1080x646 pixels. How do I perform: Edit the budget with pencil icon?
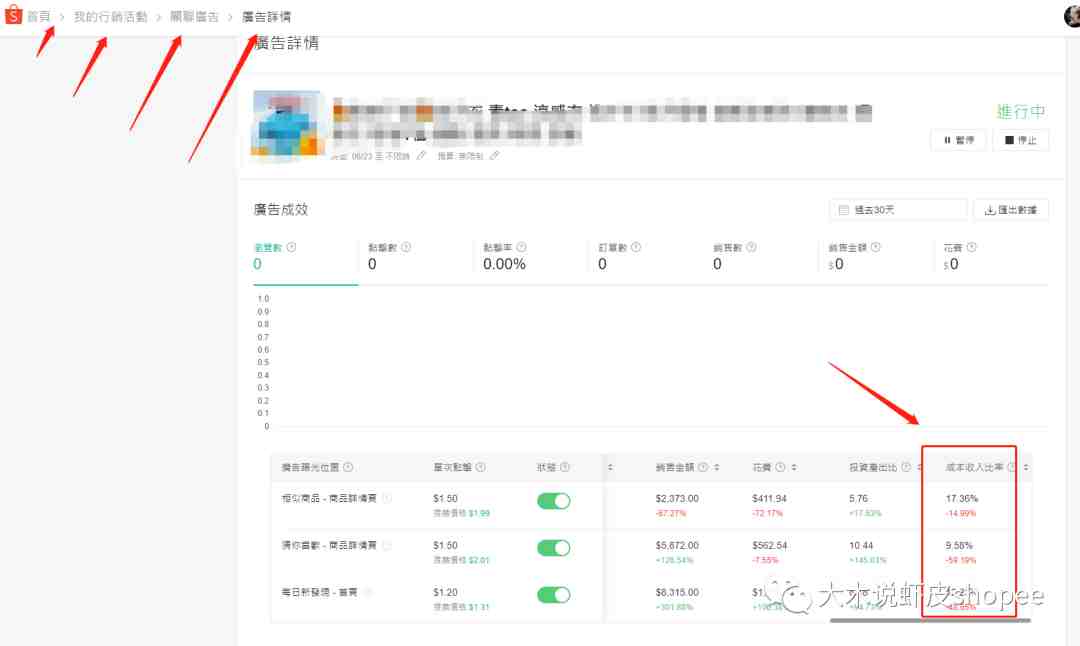pyautogui.click(x=494, y=156)
